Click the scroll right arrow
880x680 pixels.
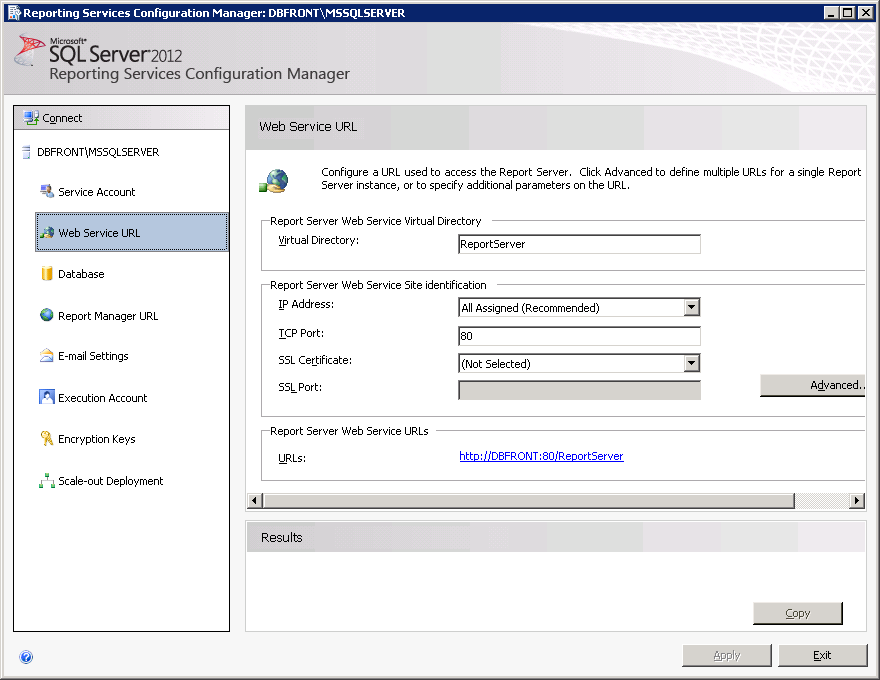pyautogui.click(x=856, y=500)
